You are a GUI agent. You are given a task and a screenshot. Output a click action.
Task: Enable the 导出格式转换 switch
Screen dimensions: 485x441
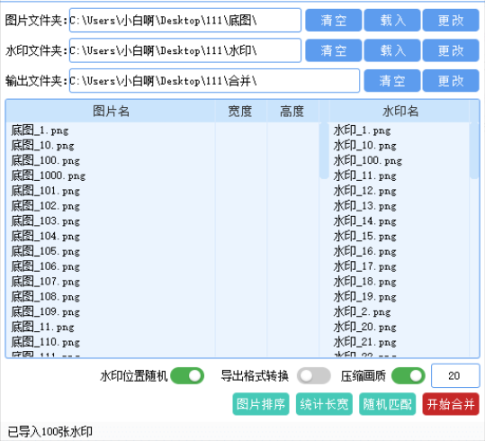[x=314, y=376]
